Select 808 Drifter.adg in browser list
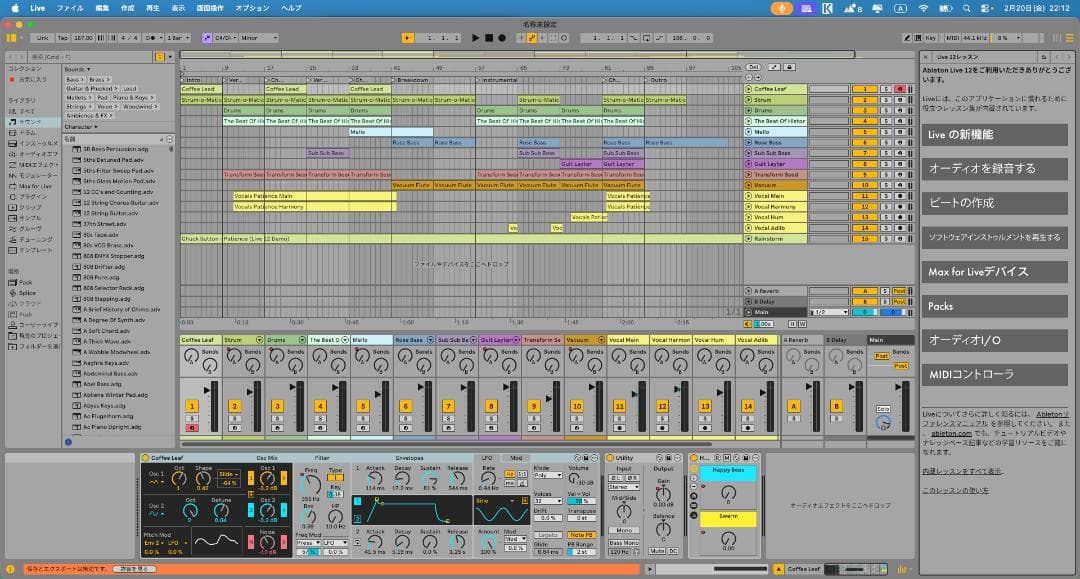 tap(103, 266)
